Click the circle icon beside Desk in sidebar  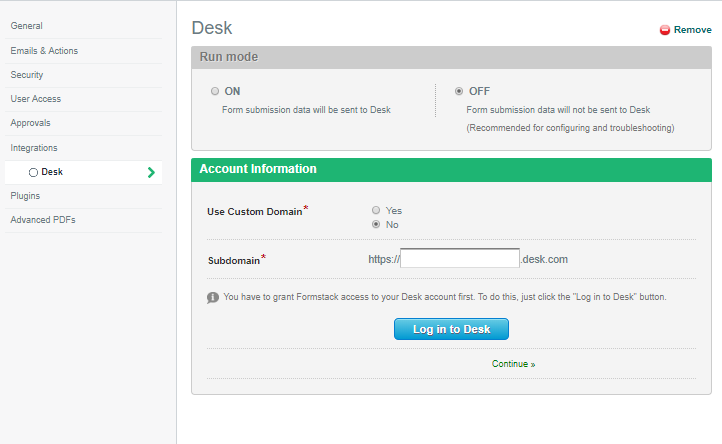click(33, 172)
